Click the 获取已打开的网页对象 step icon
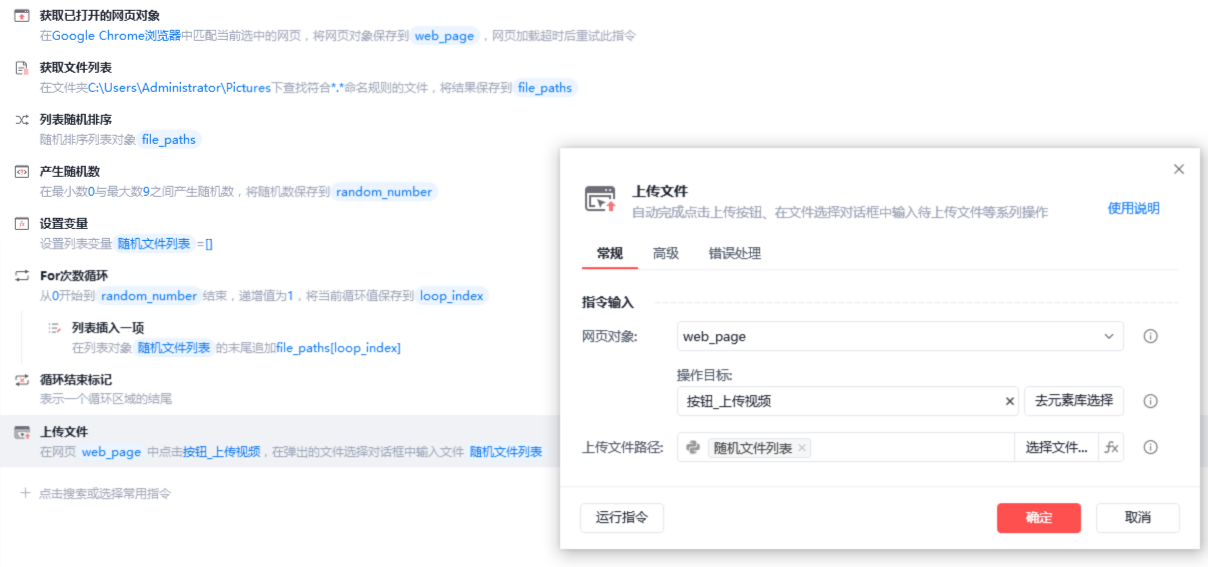Viewport: 1208px width, 567px height. pos(21,16)
